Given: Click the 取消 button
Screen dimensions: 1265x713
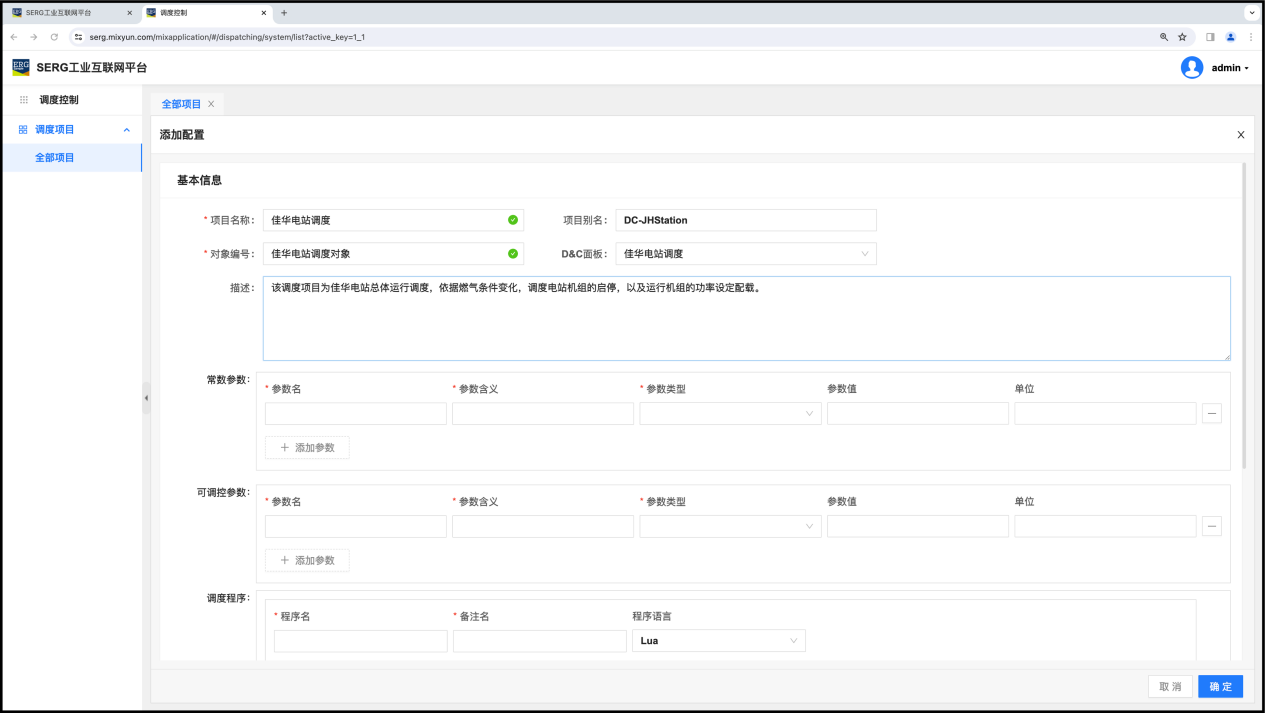Looking at the screenshot, I should pyautogui.click(x=1170, y=687).
